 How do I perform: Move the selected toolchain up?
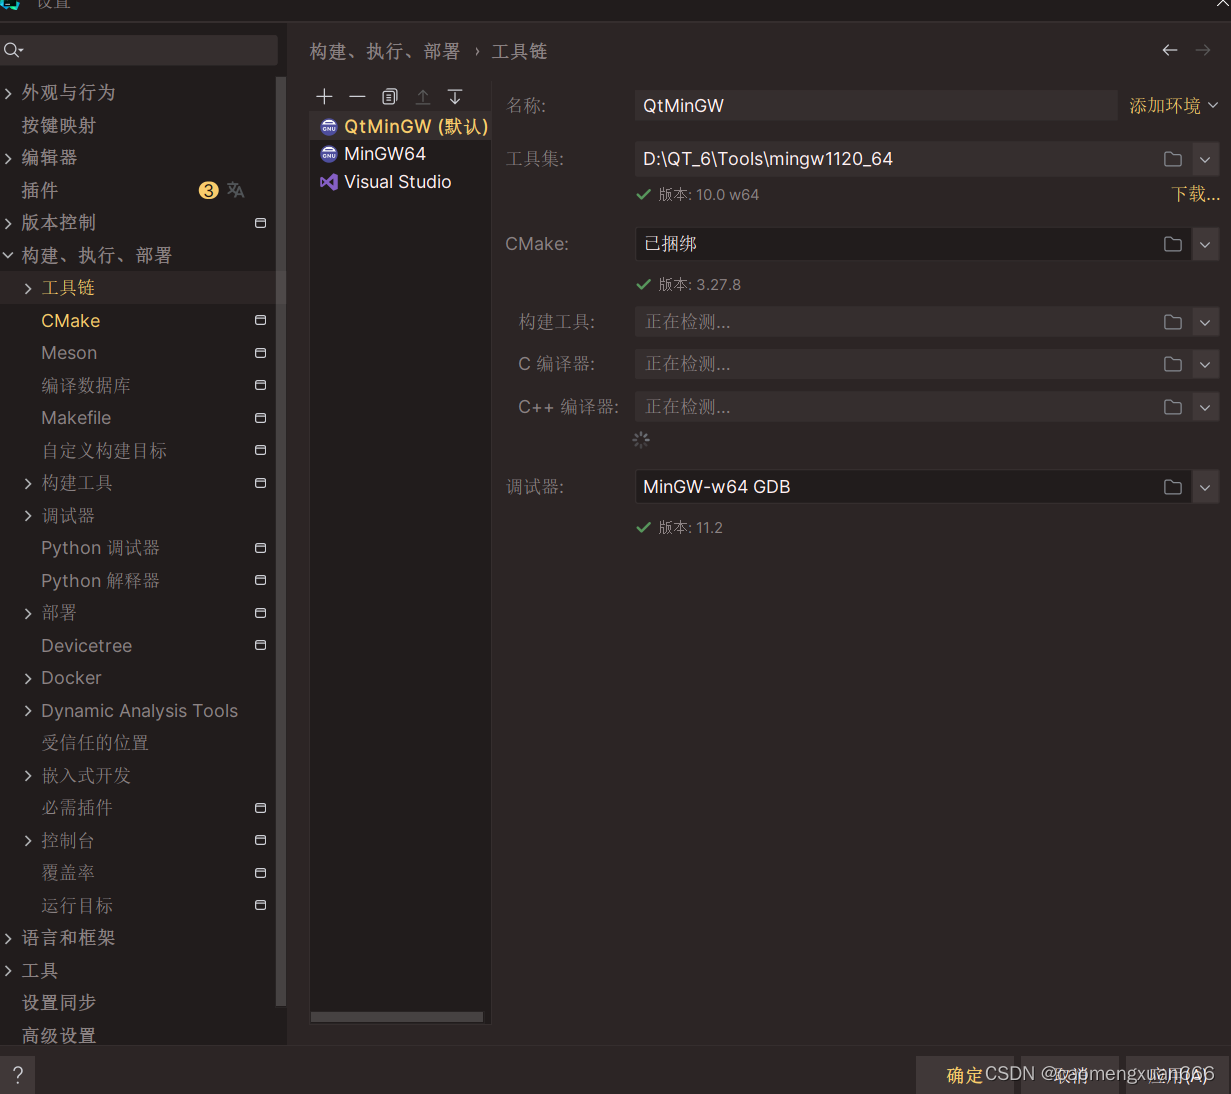point(422,96)
